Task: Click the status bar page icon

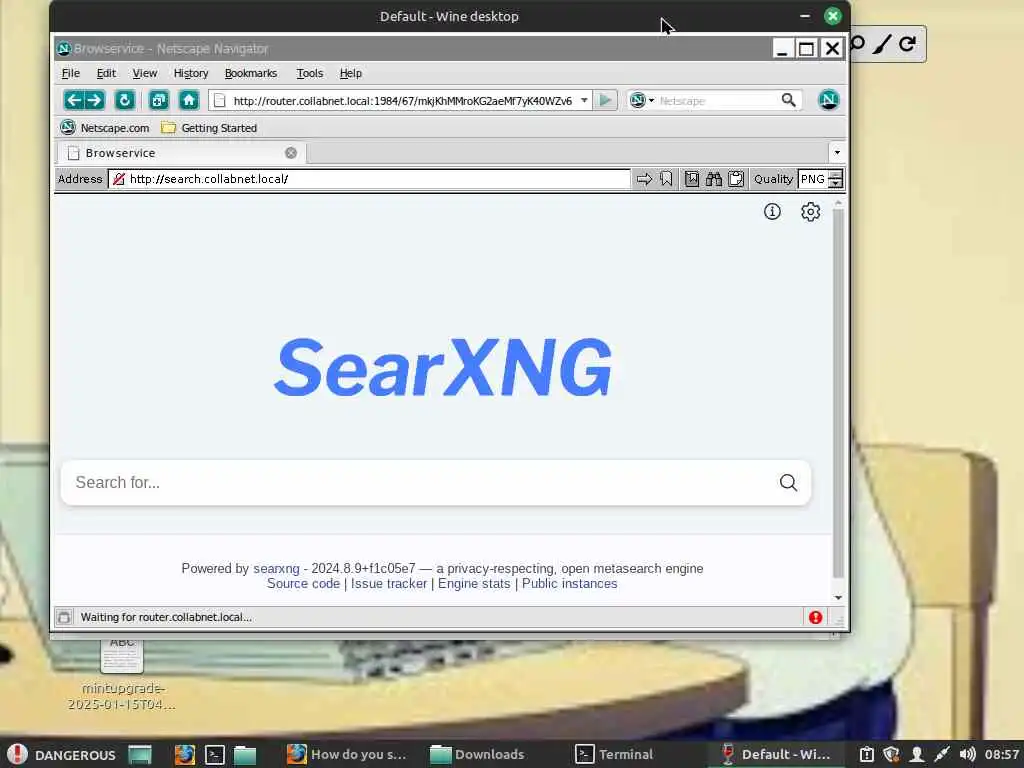Action: coord(64,617)
